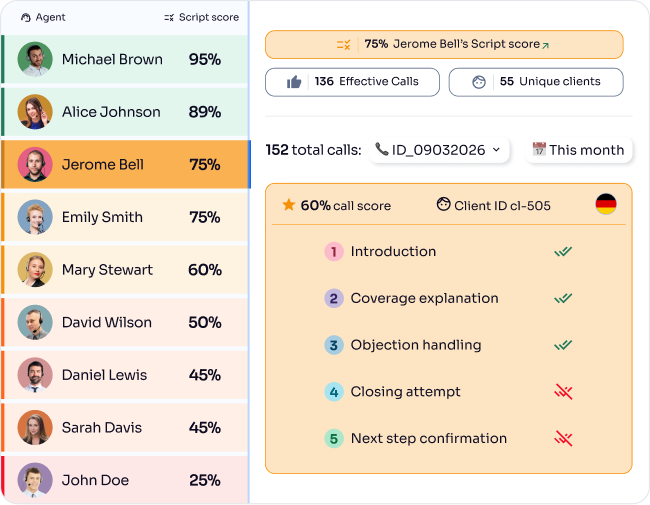650x505 pixels.
Task: Click the Client ID face icon
Action: pos(443,204)
